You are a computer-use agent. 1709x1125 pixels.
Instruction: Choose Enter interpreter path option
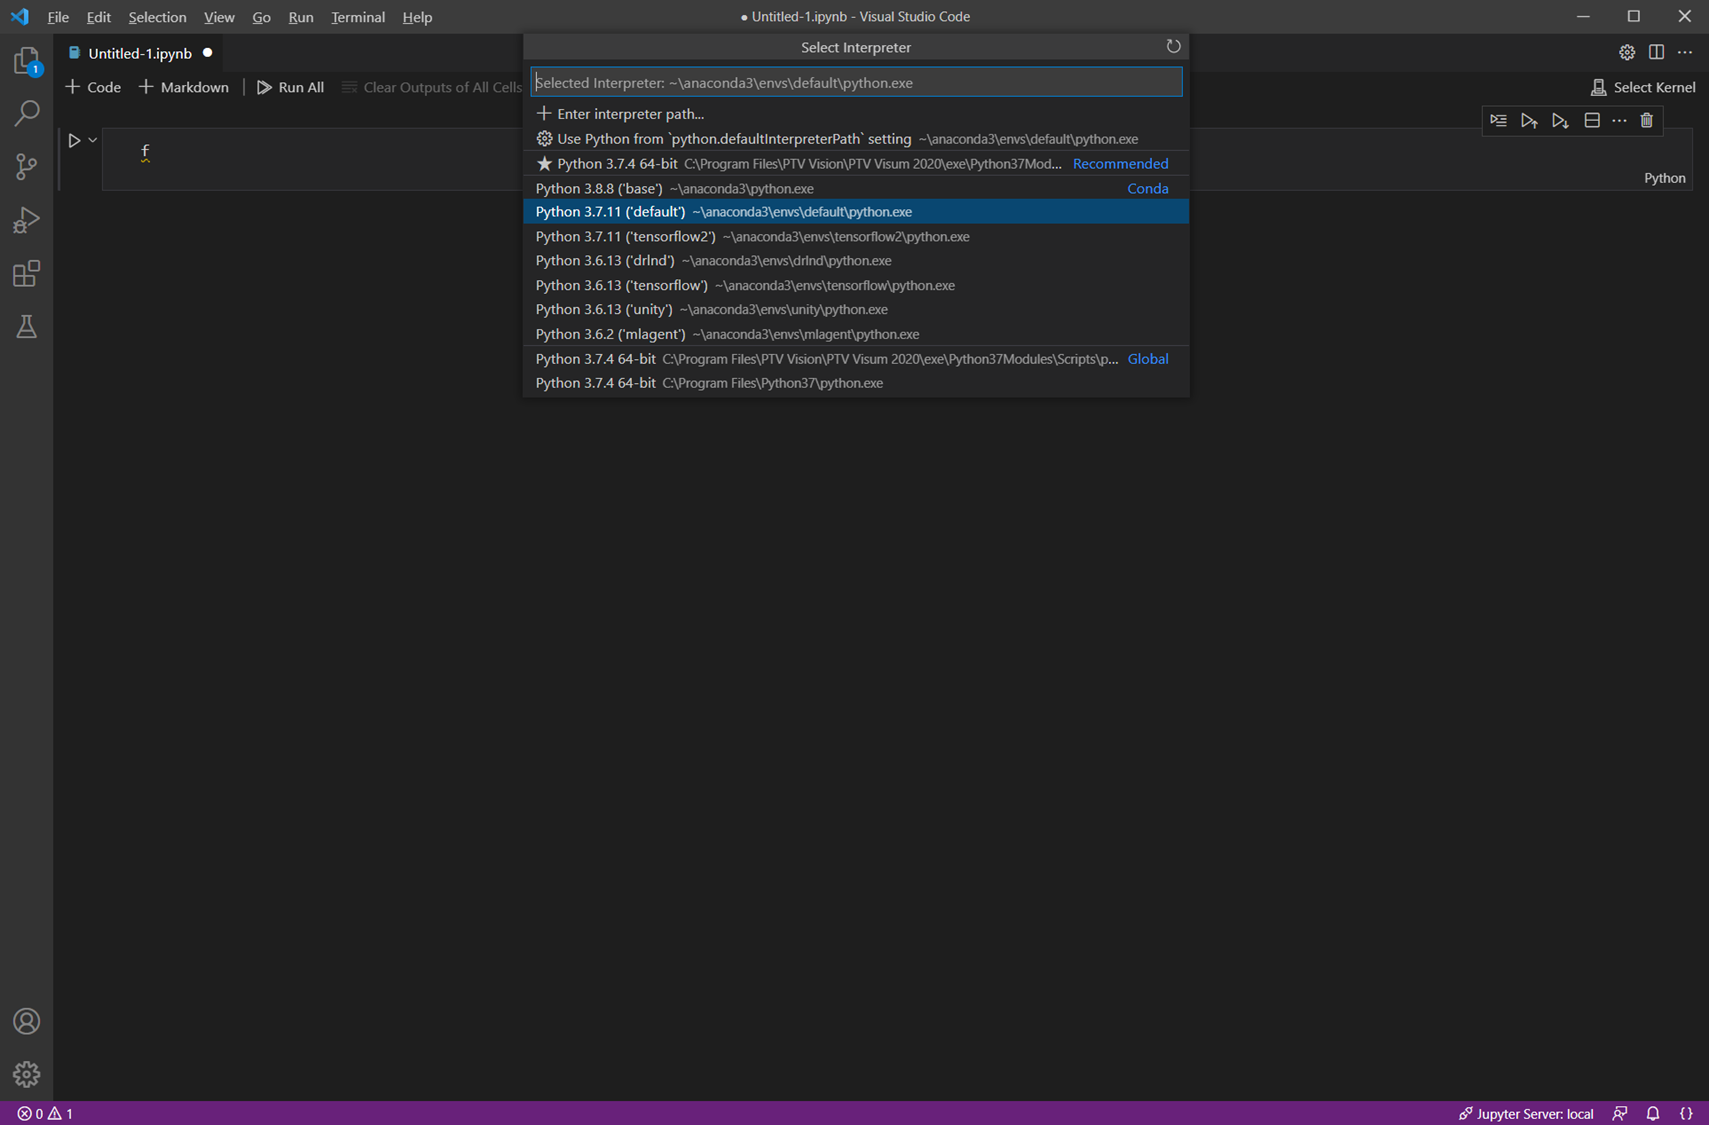[856, 114]
